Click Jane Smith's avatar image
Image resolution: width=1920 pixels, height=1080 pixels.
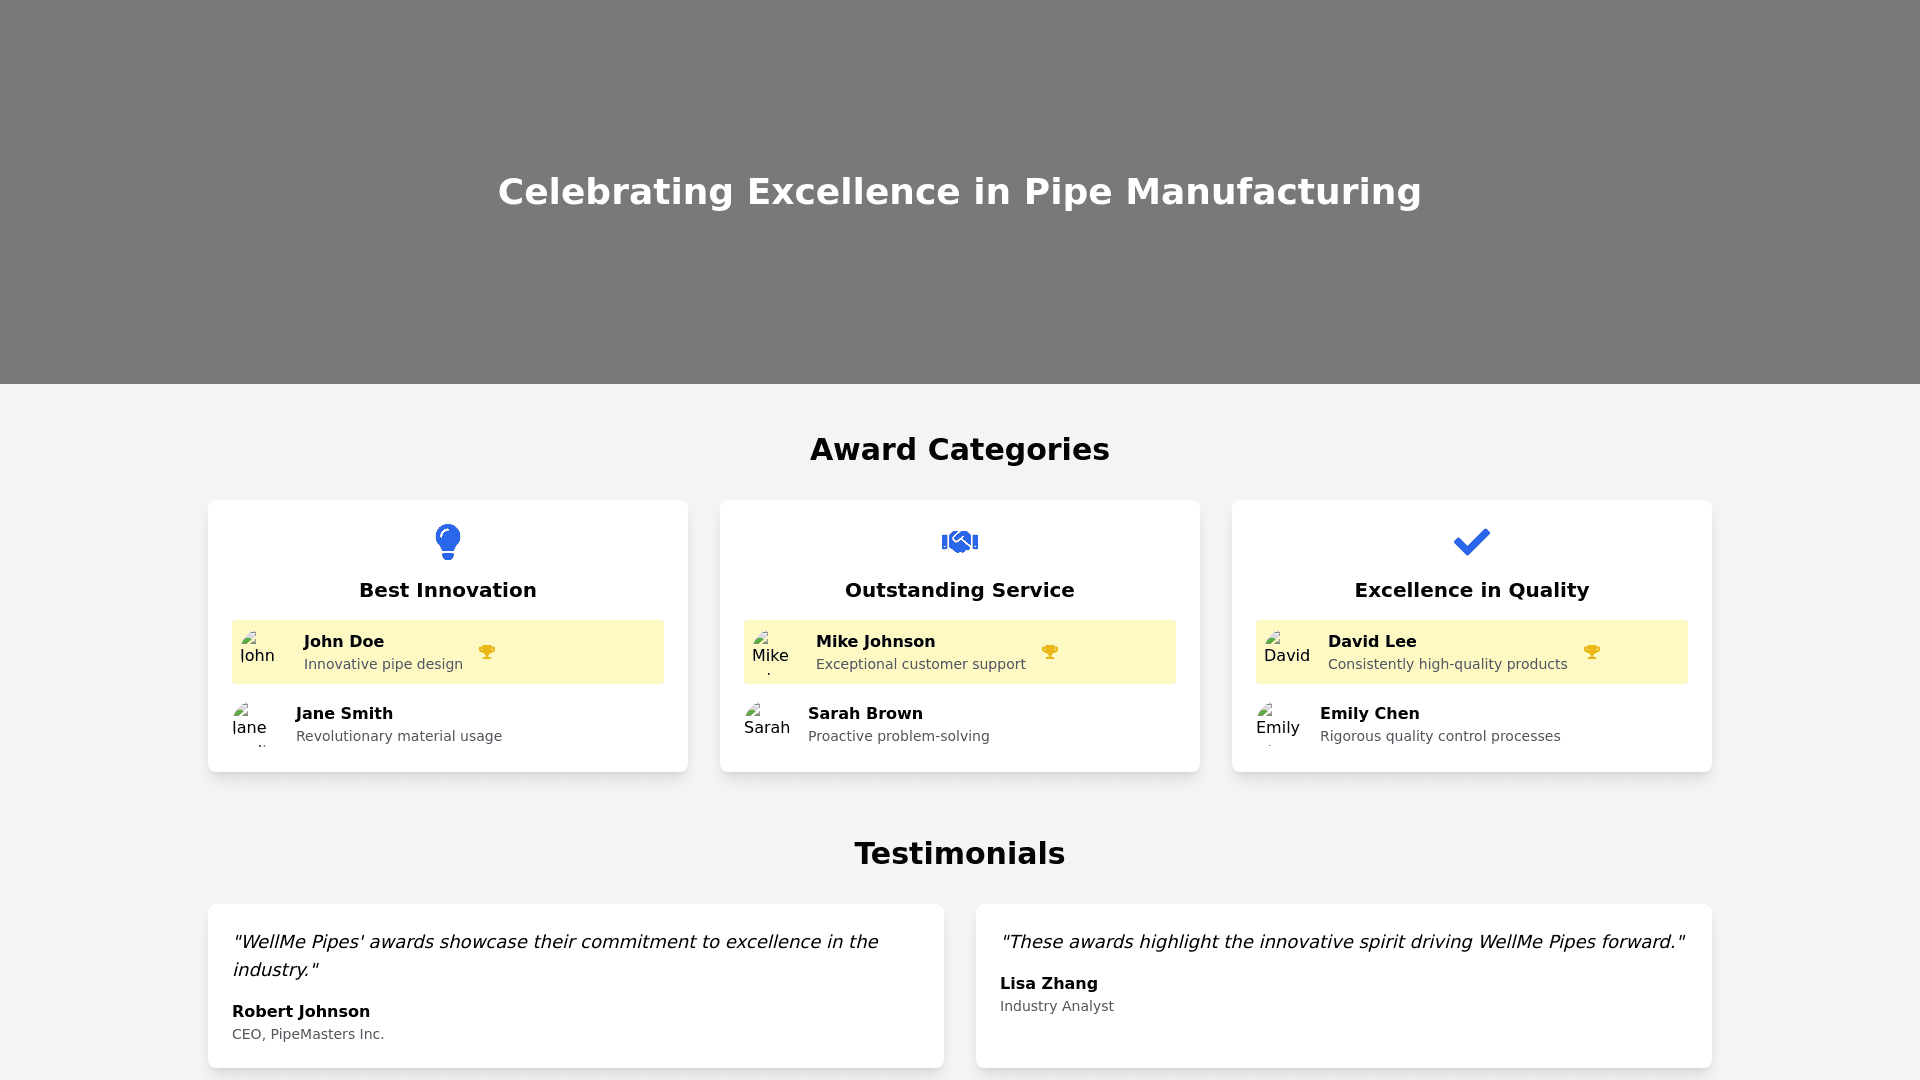[254, 724]
